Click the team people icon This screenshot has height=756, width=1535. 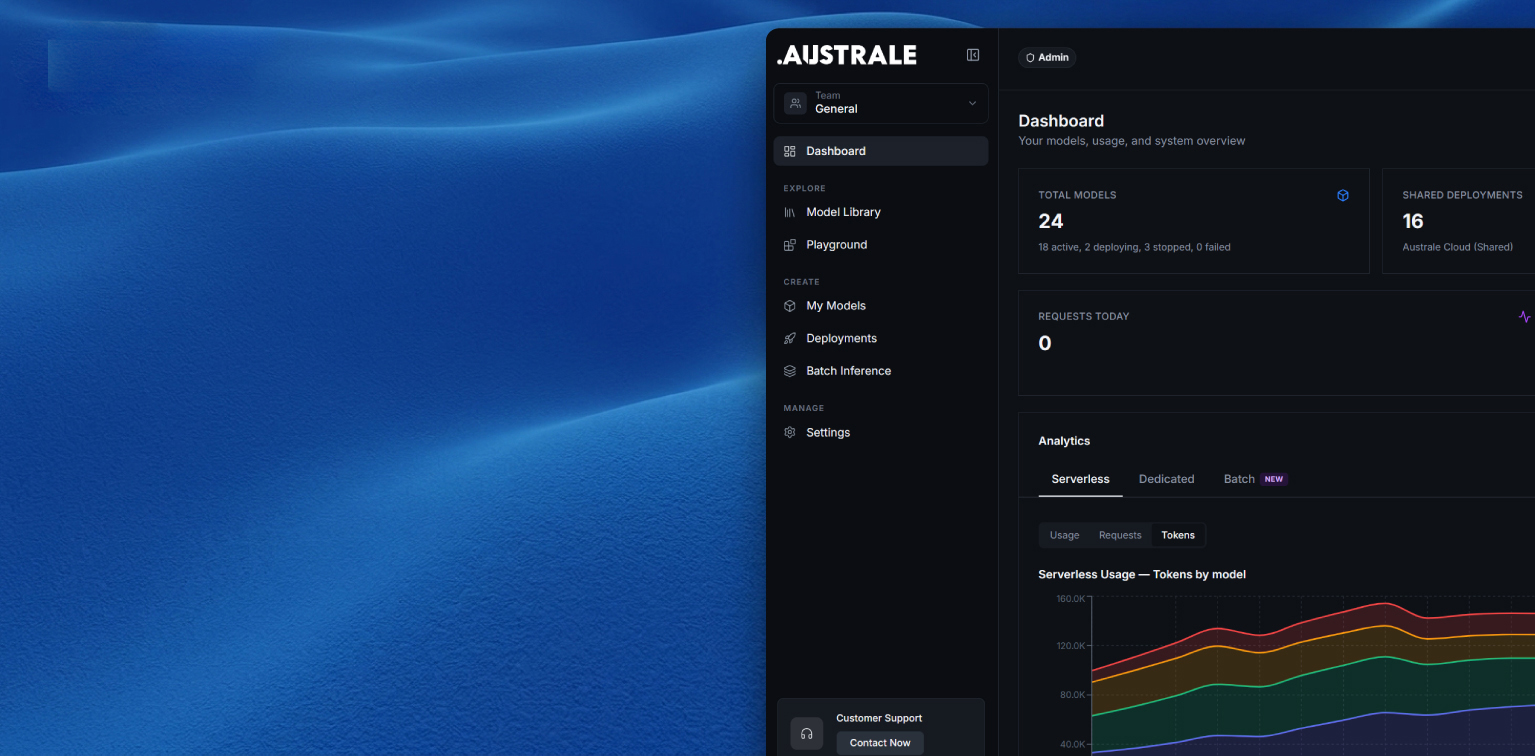point(795,103)
